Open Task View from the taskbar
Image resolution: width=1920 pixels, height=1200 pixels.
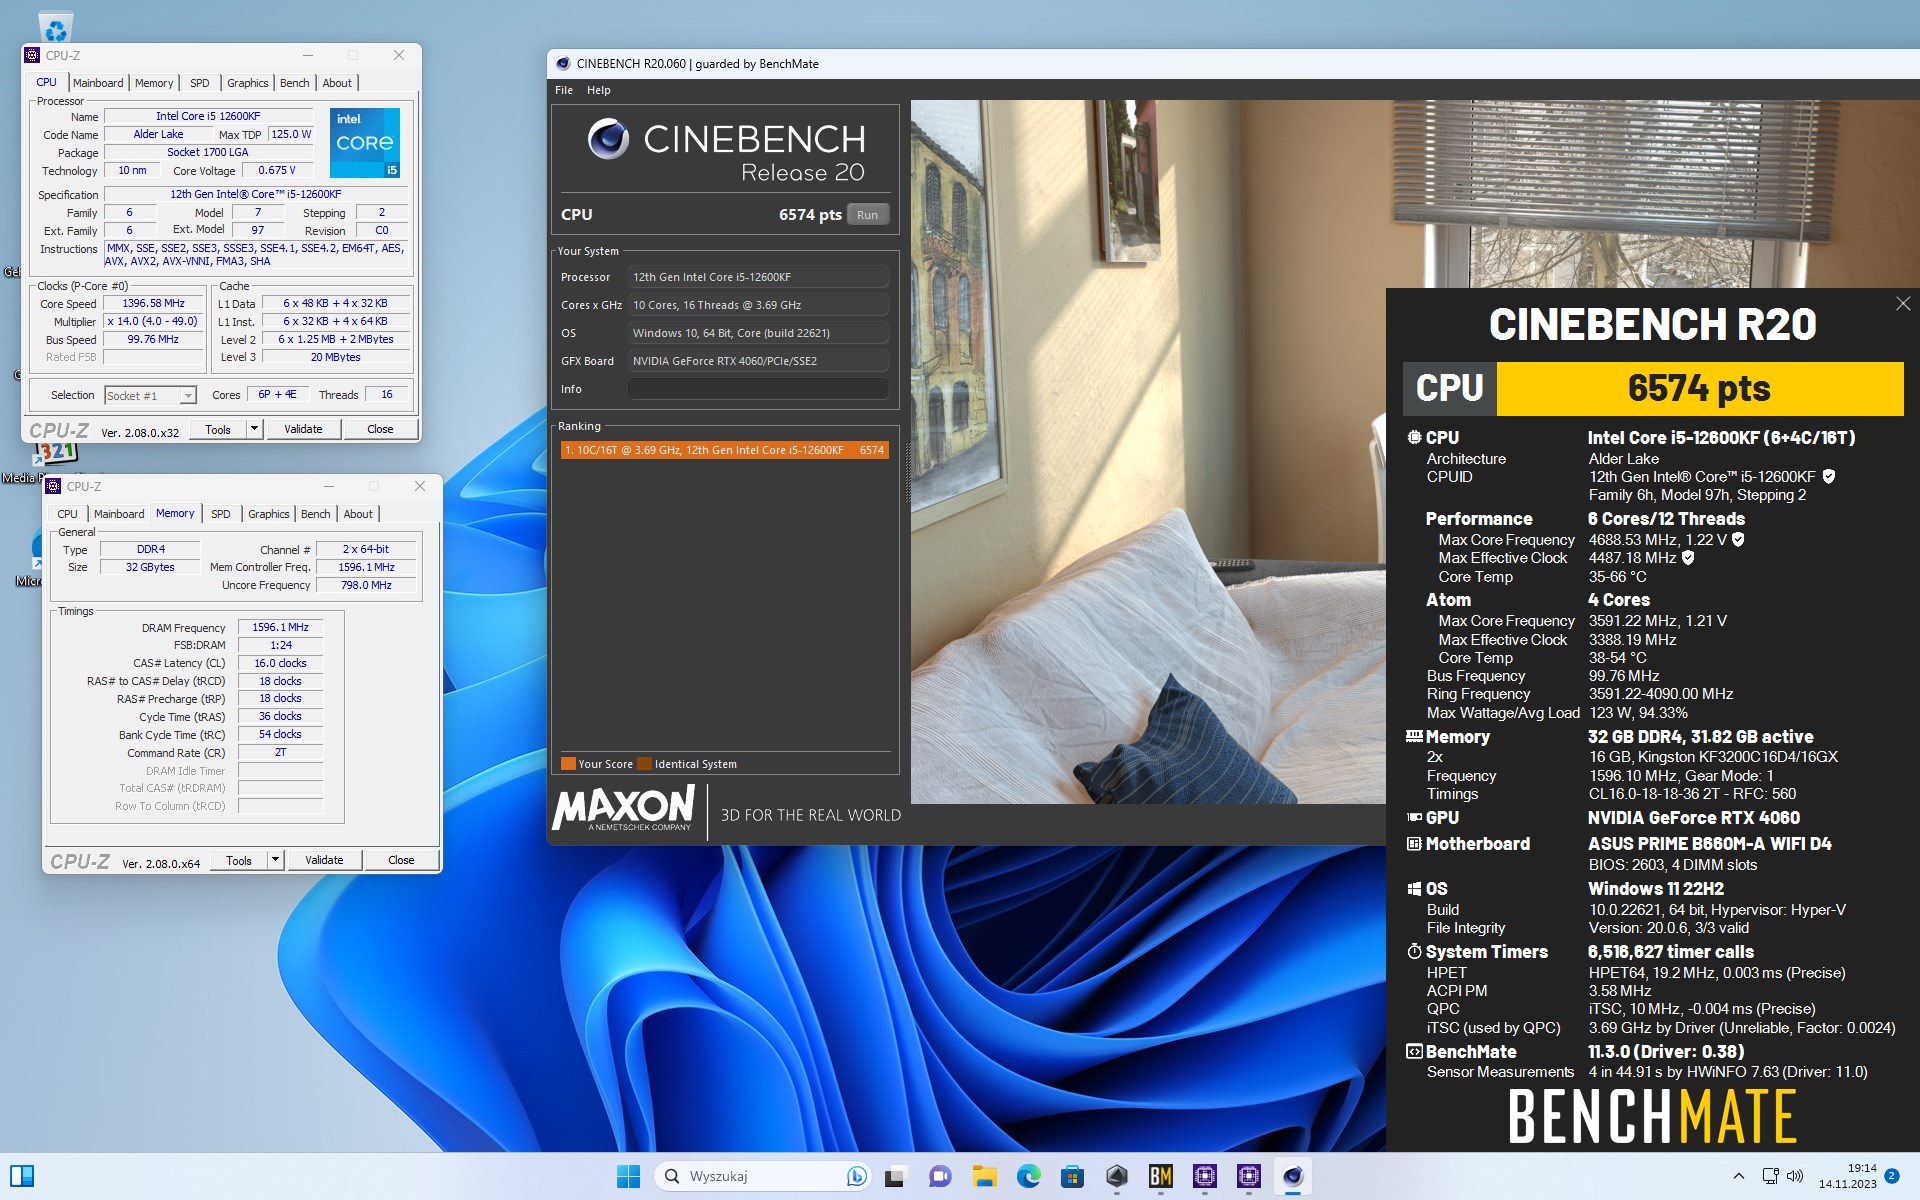895,1176
